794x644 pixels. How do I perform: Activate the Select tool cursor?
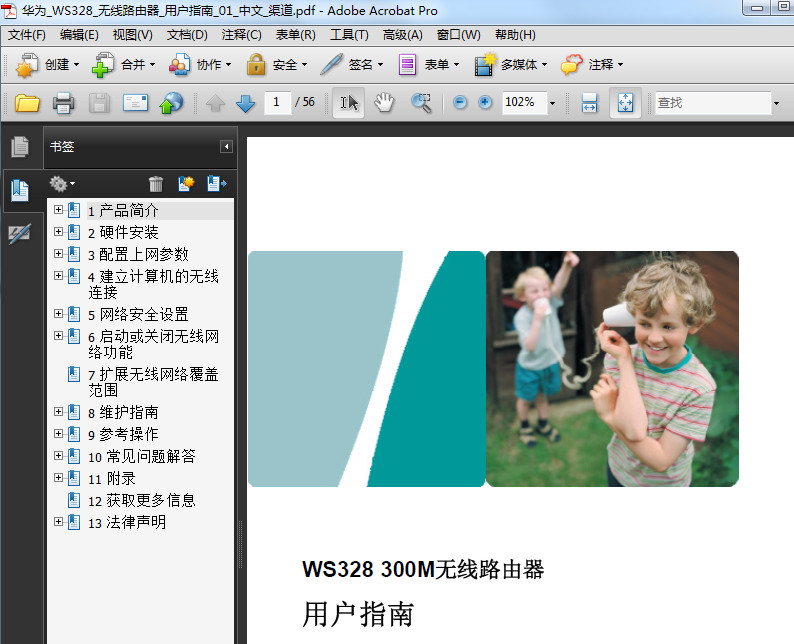pos(348,103)
